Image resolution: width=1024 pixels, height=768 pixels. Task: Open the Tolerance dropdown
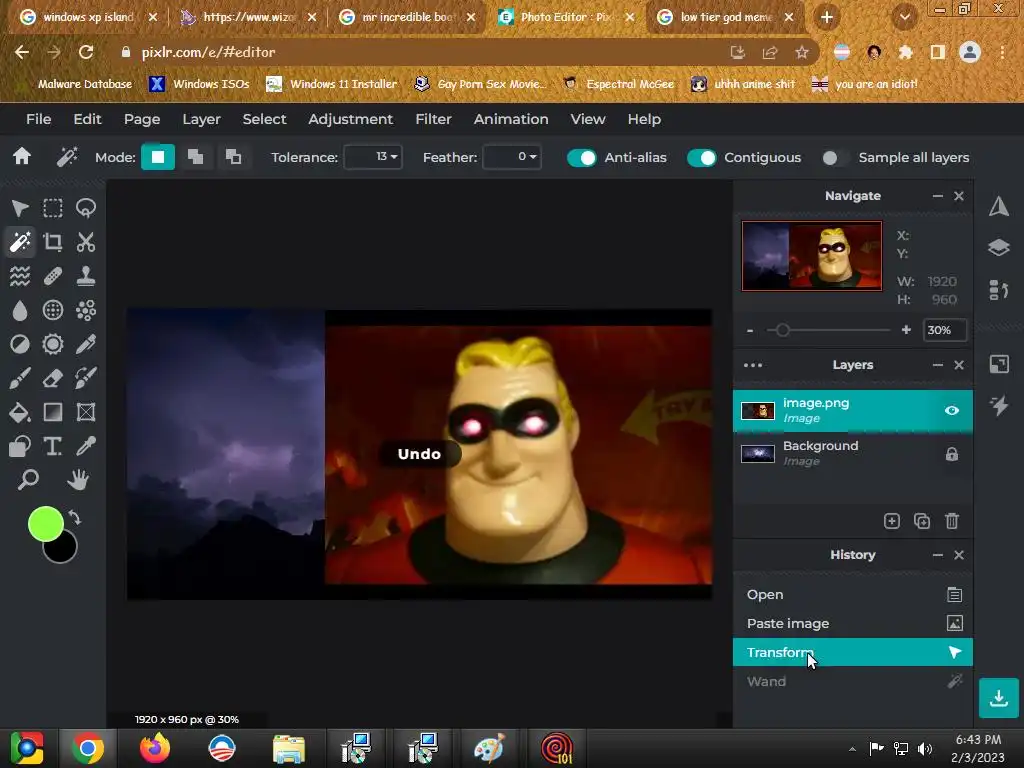point(373,157)
